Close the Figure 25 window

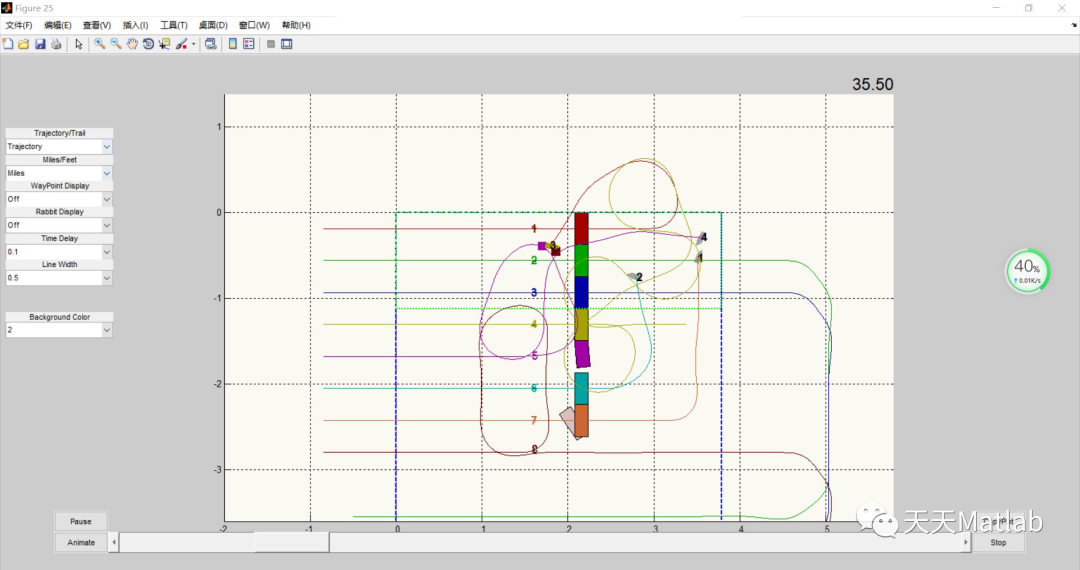[1061, 8]
